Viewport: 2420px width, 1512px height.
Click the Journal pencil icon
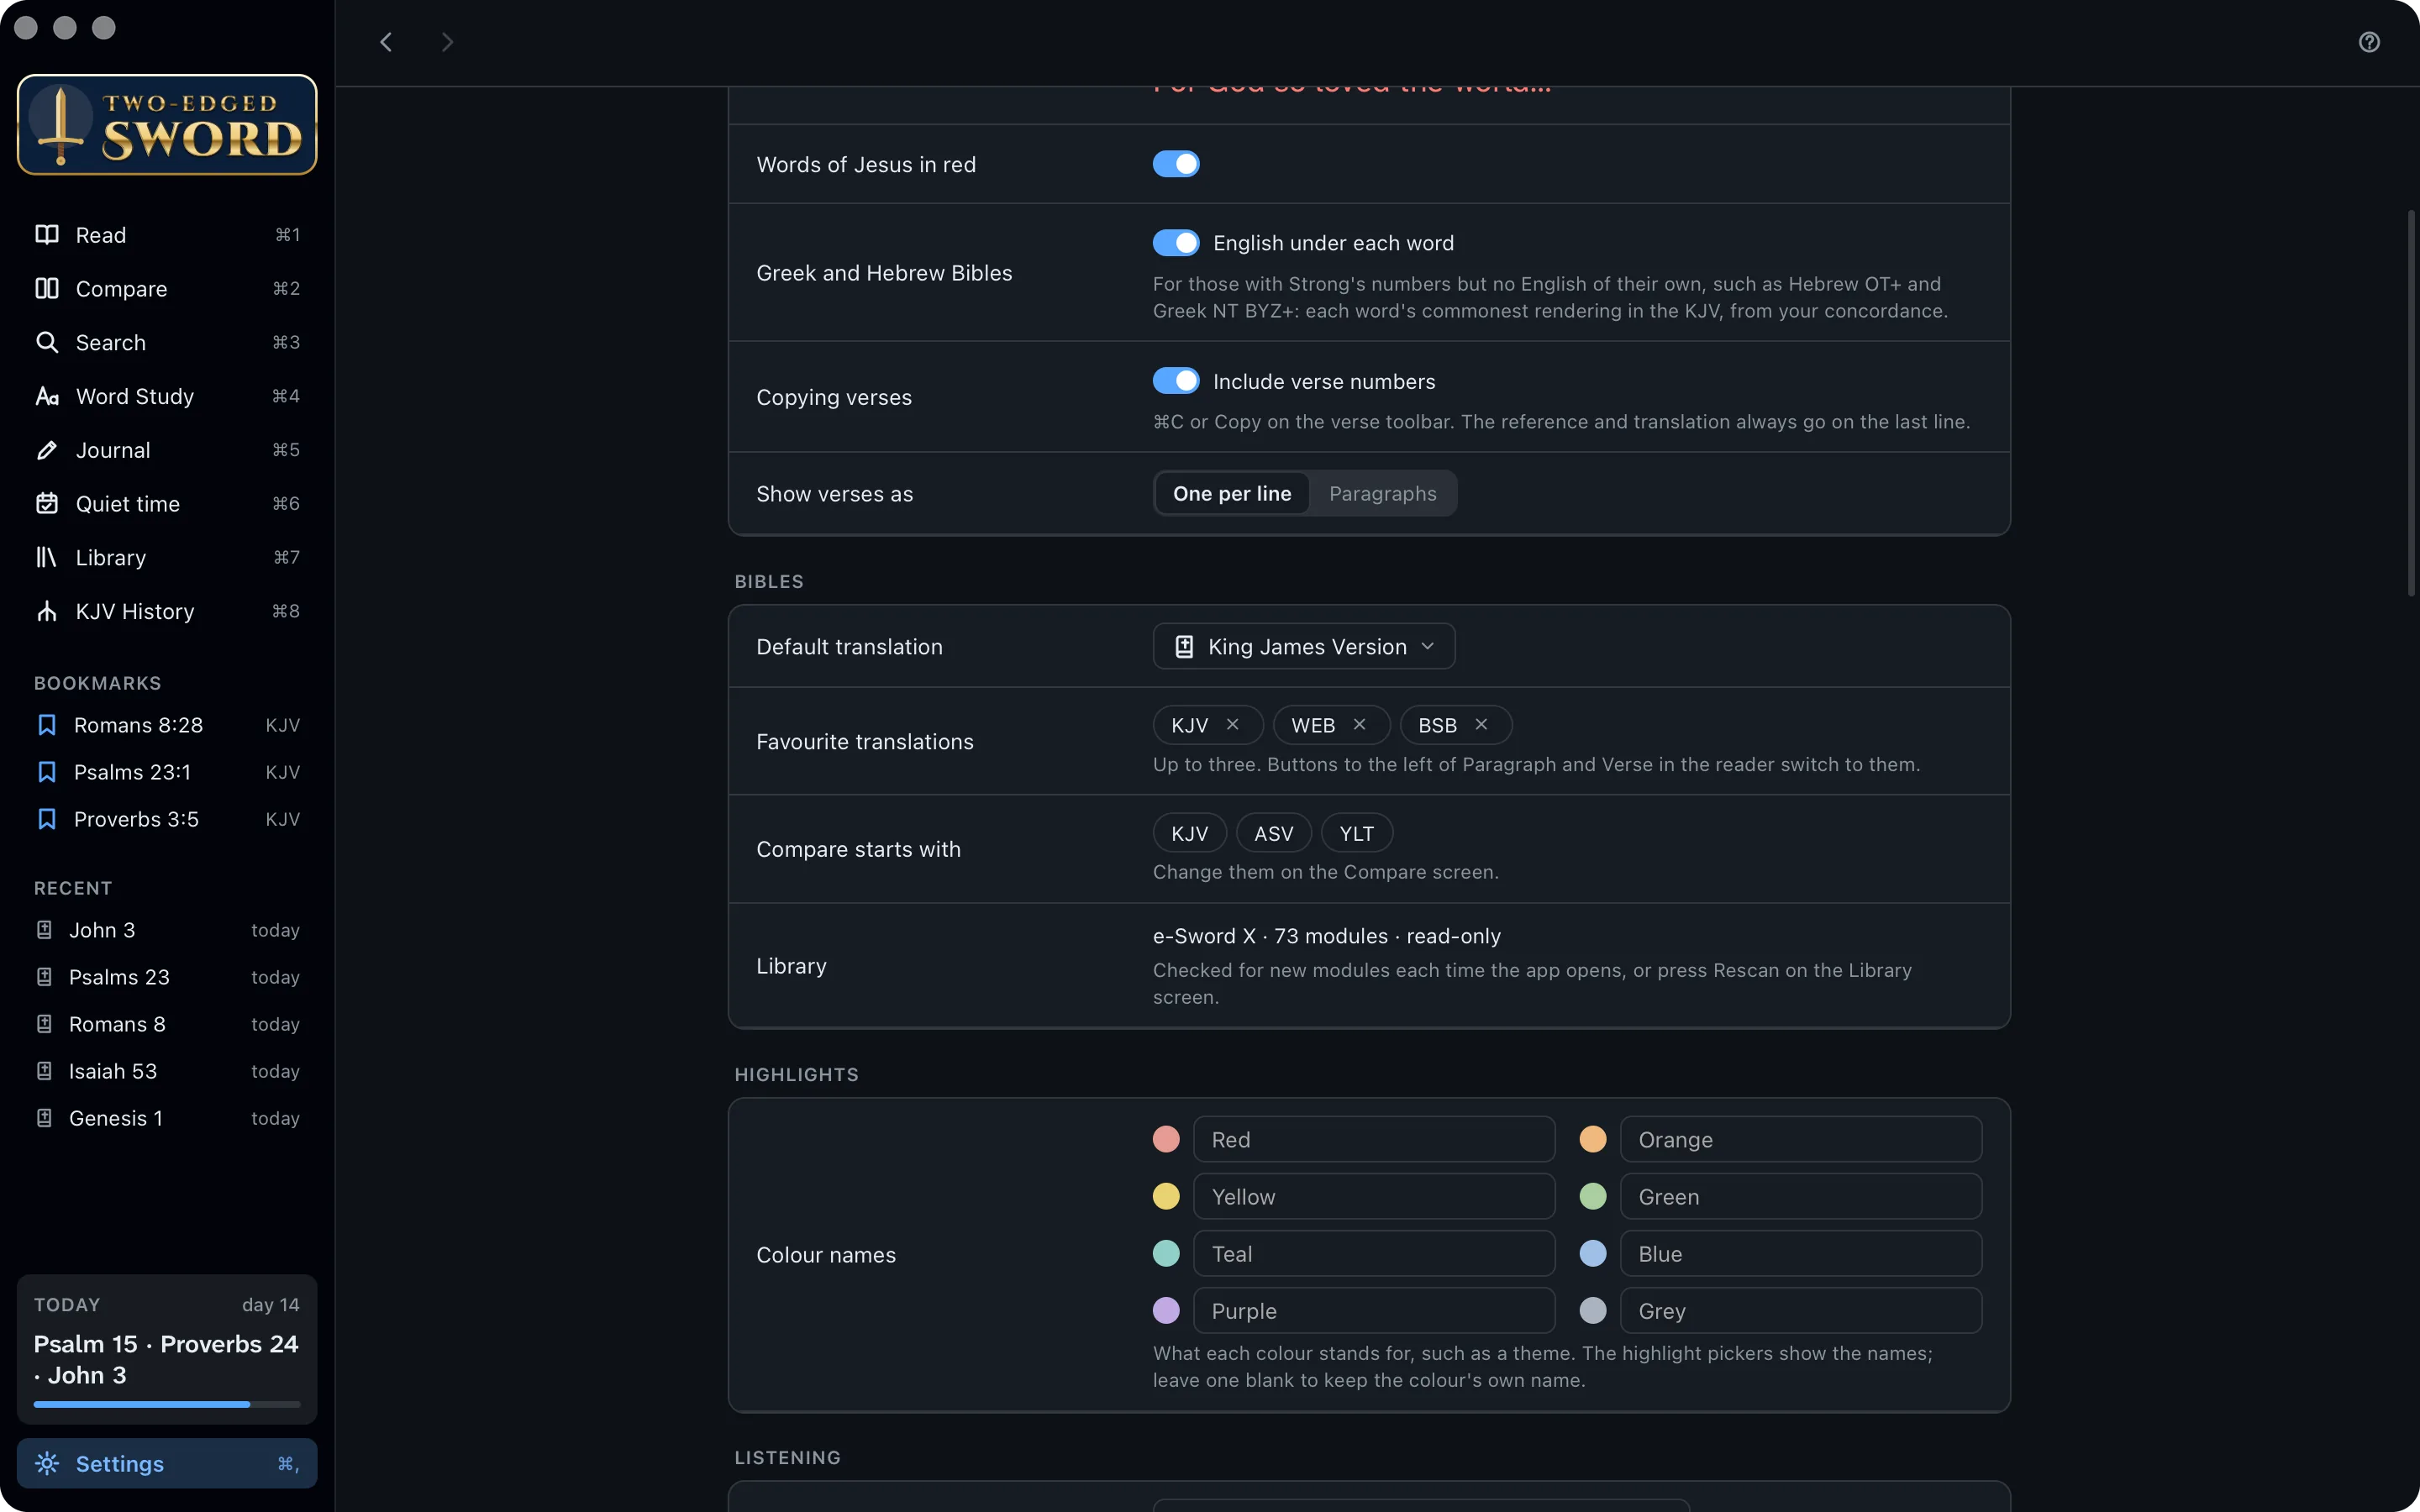coord(47,451)
